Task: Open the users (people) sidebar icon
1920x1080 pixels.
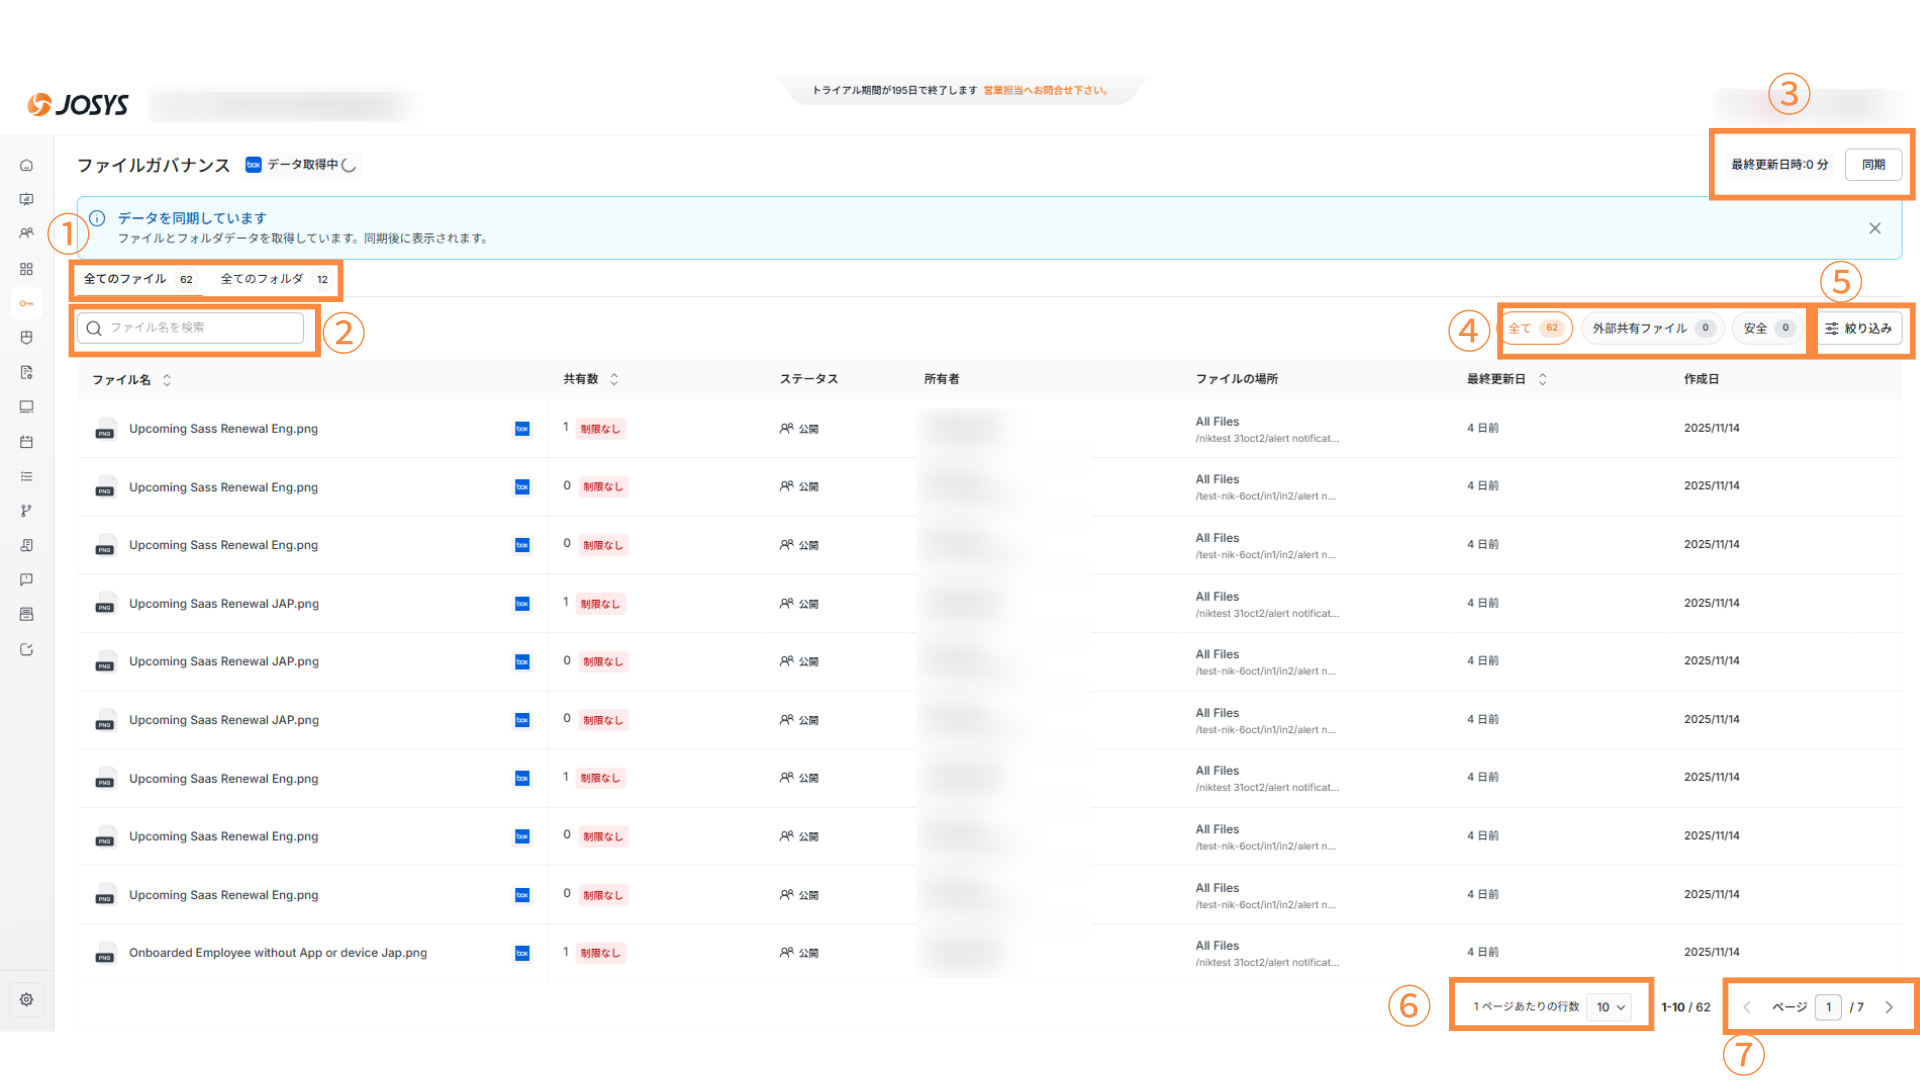Action: coord(27,233)
